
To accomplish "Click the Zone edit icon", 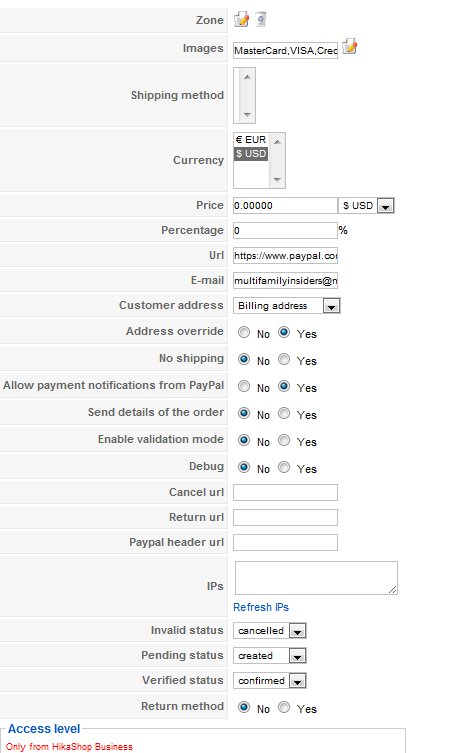I will click(242, 20).
